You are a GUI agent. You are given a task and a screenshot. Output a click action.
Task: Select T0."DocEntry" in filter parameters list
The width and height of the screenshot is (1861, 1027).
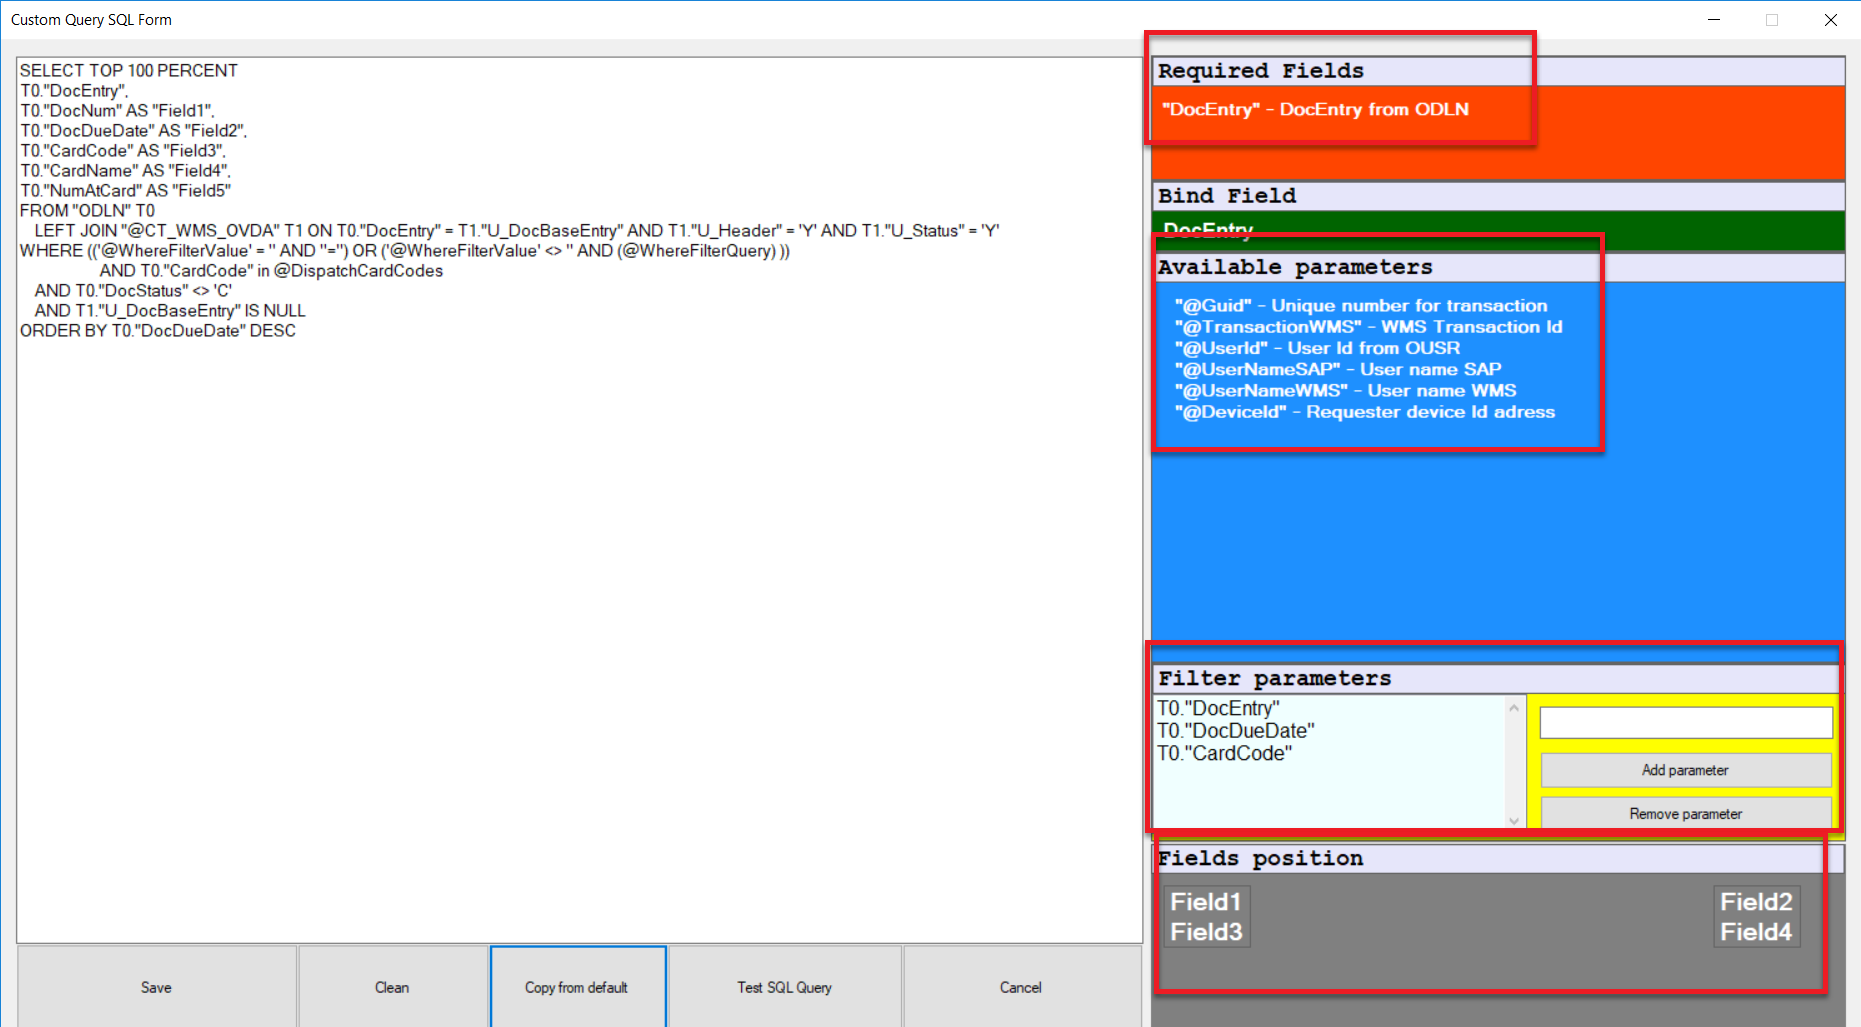tap(1218, 708)
